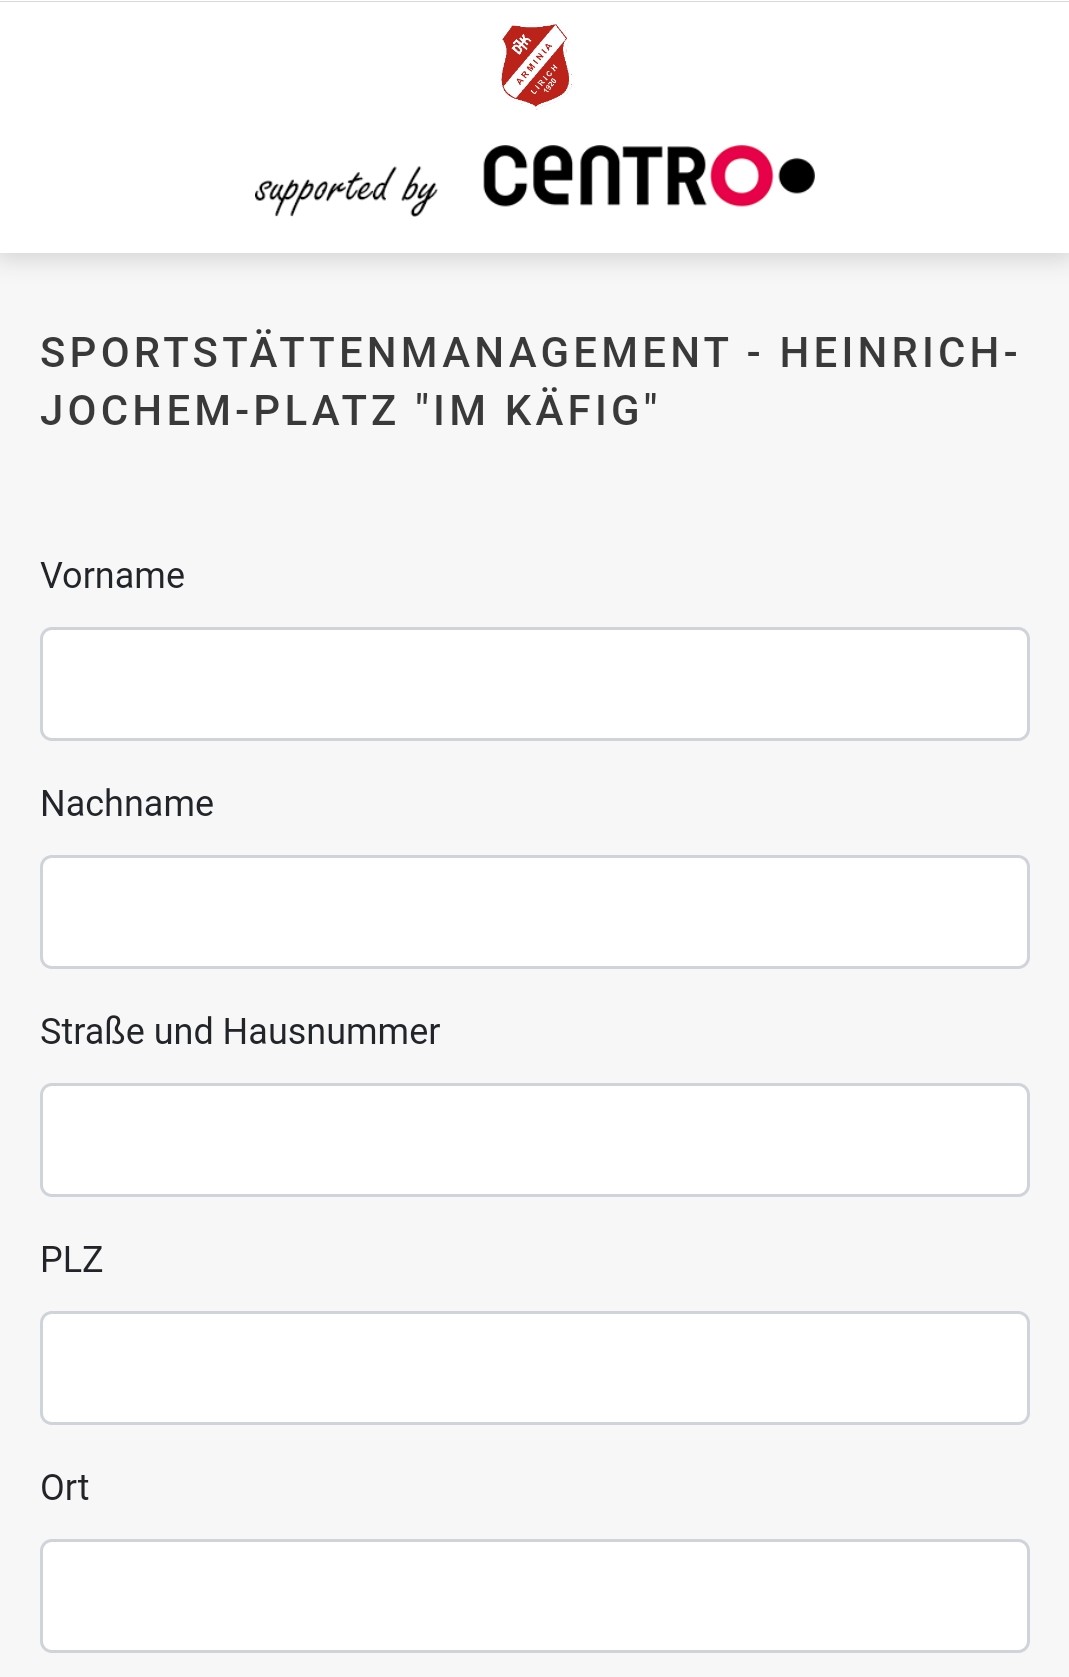Click the red O in Centro logo
This screenshot has height=1677, width=1069.
tap(741, 176)
